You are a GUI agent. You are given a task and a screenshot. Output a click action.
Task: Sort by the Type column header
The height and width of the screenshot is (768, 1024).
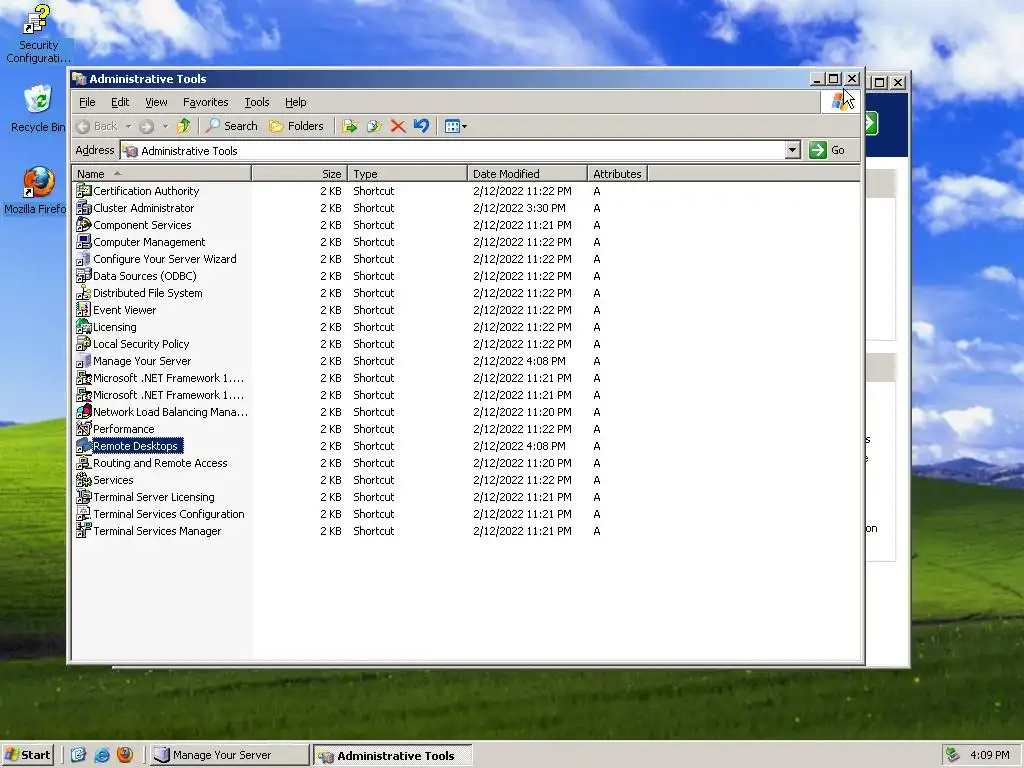(x=408, y=174)
